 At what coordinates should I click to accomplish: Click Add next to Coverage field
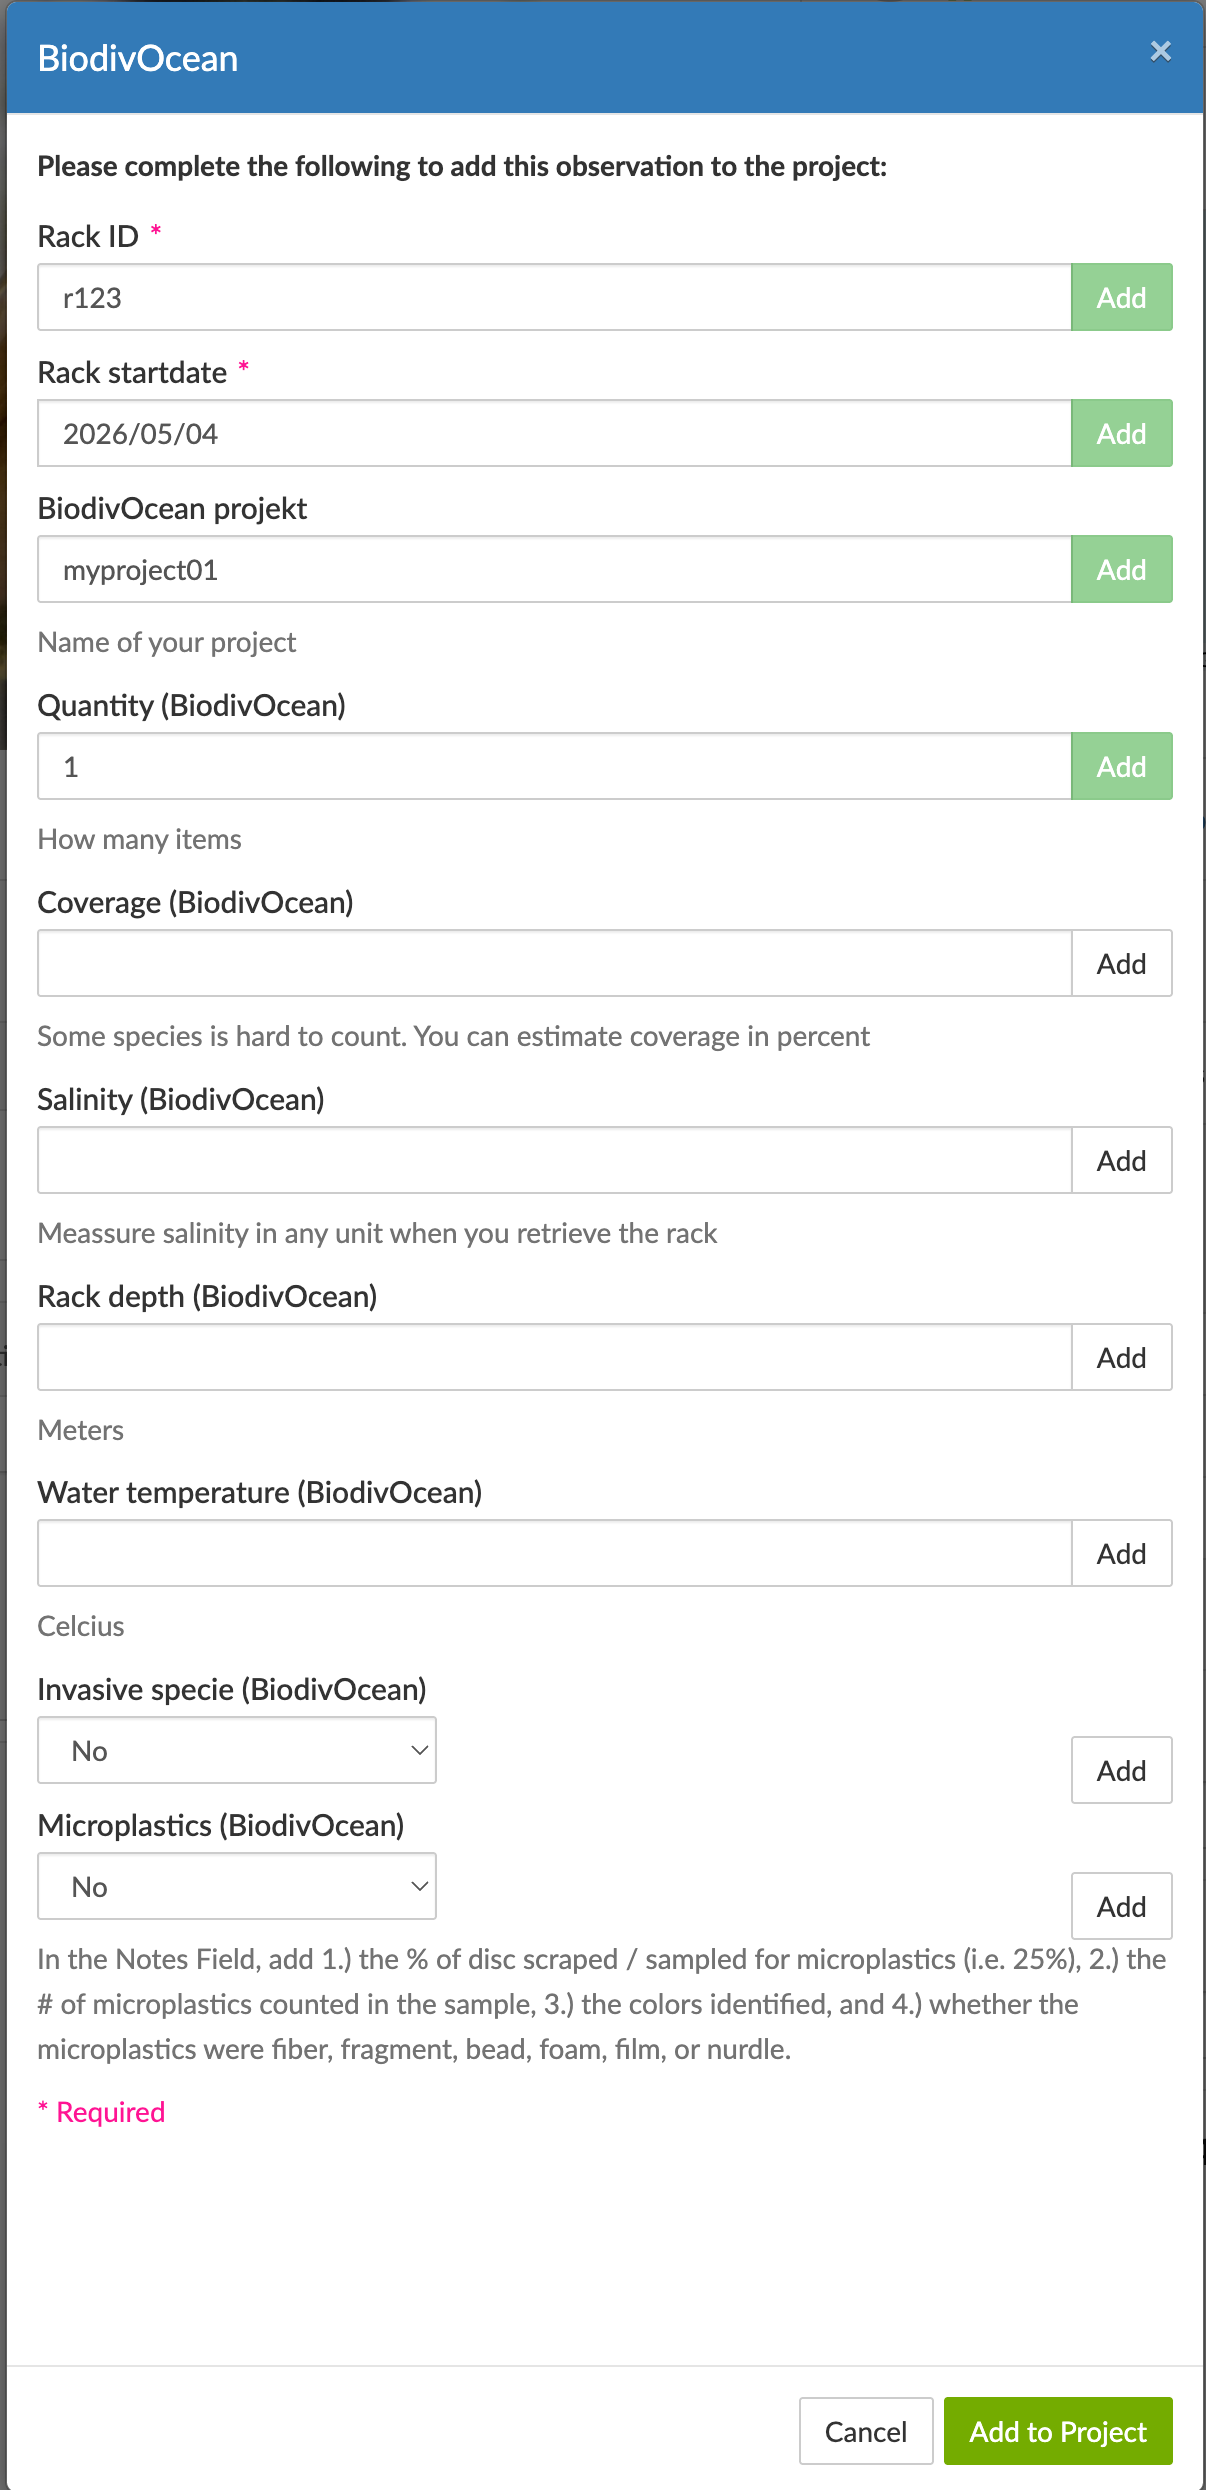(1122, 963)
